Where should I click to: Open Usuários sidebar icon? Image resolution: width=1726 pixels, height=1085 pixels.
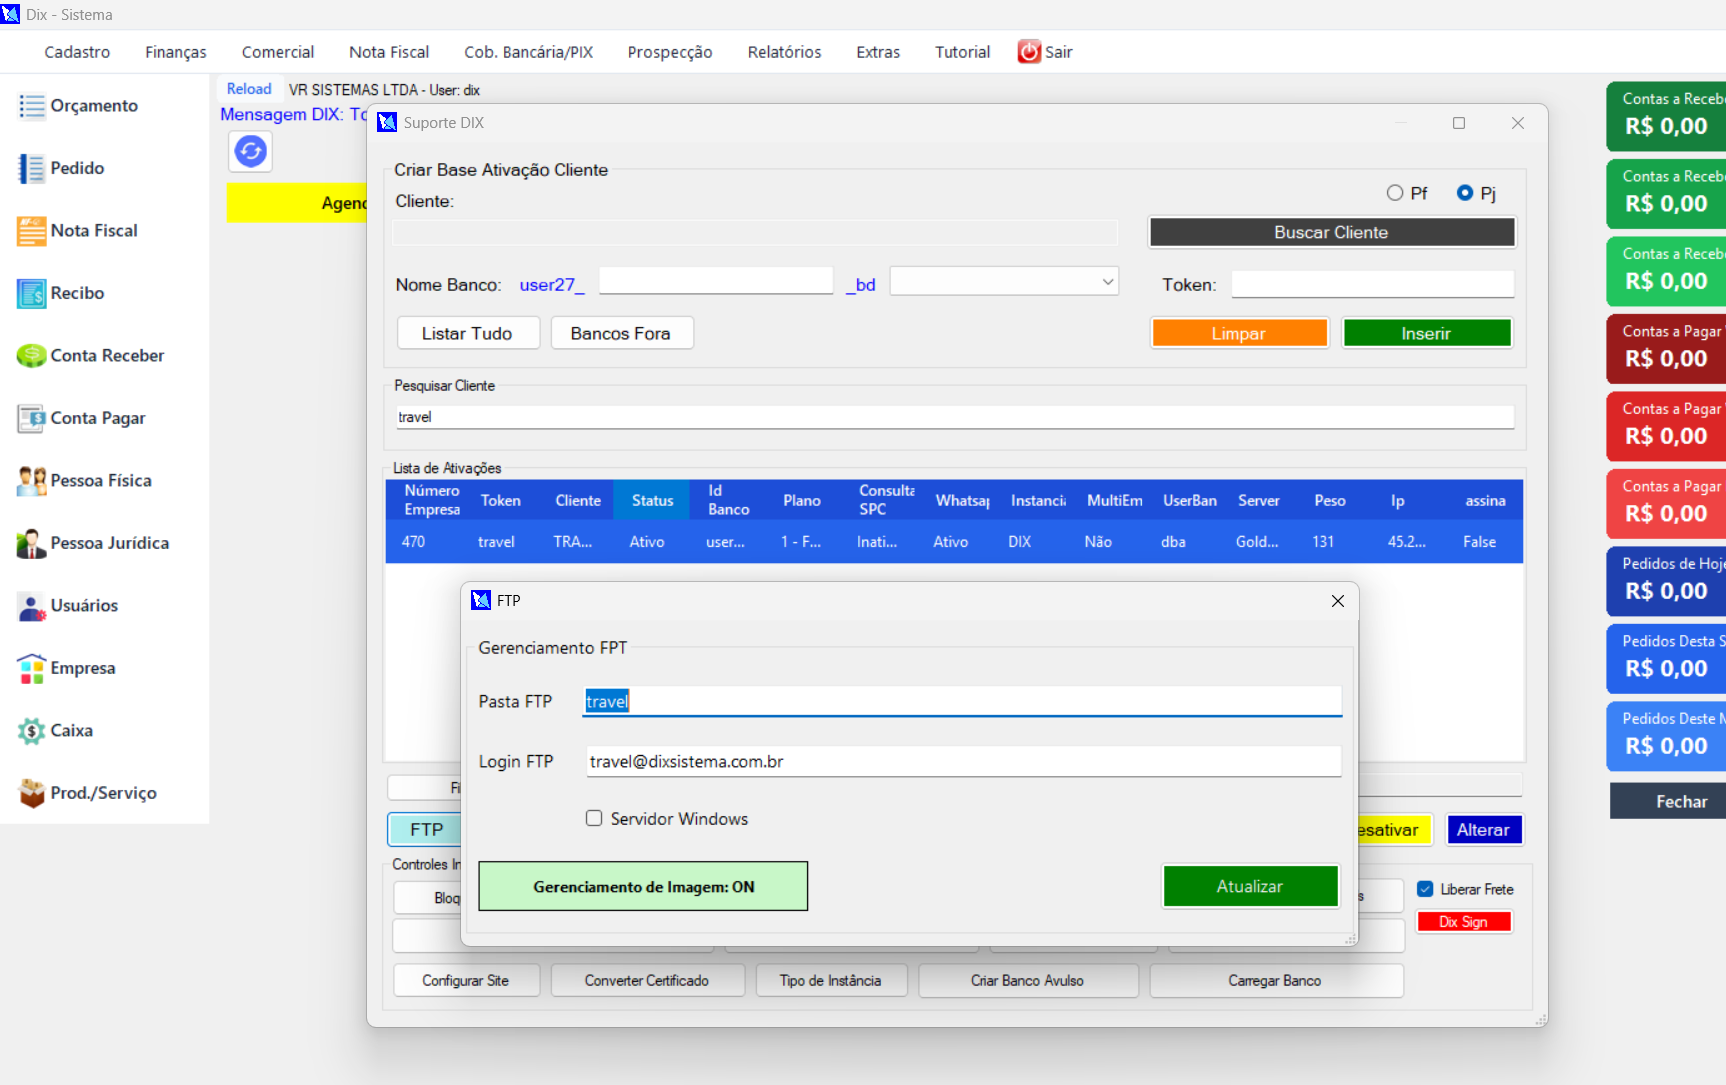pos(32,606)
